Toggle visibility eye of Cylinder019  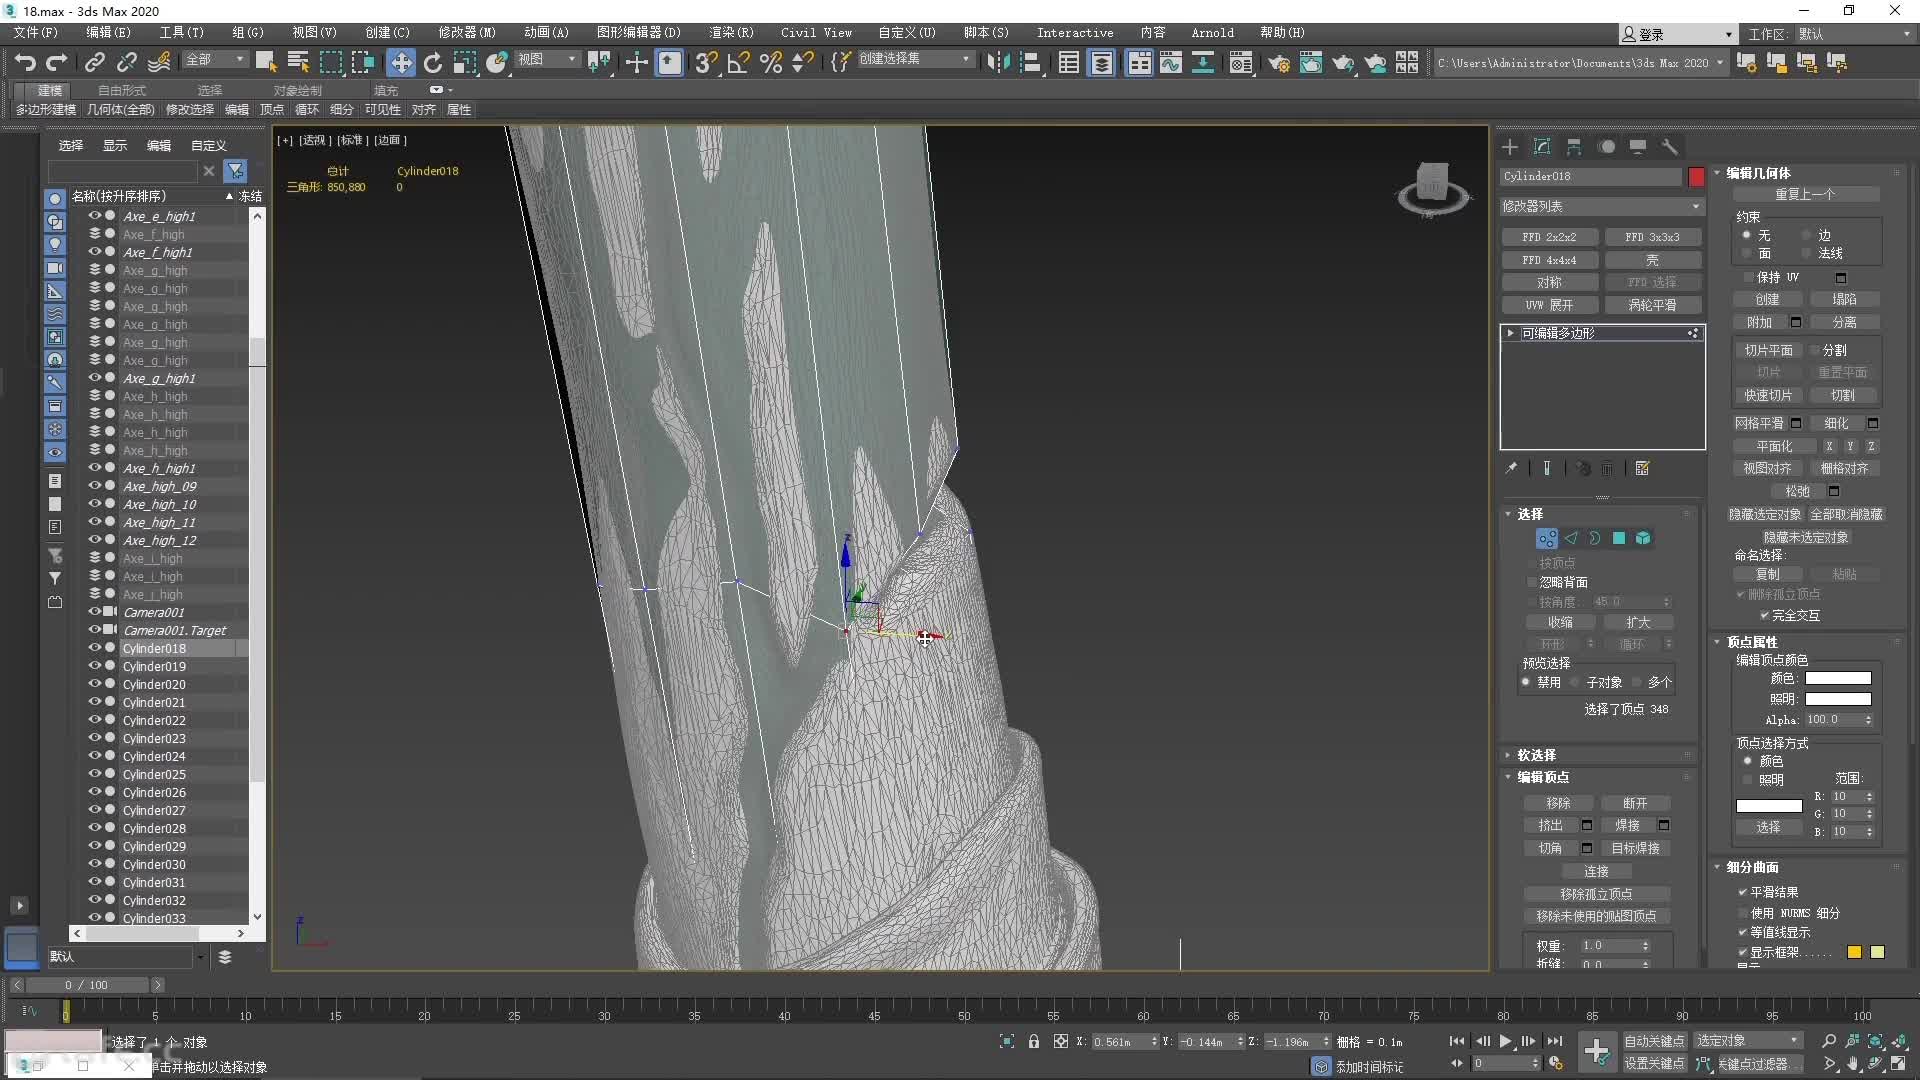point(95,666)
